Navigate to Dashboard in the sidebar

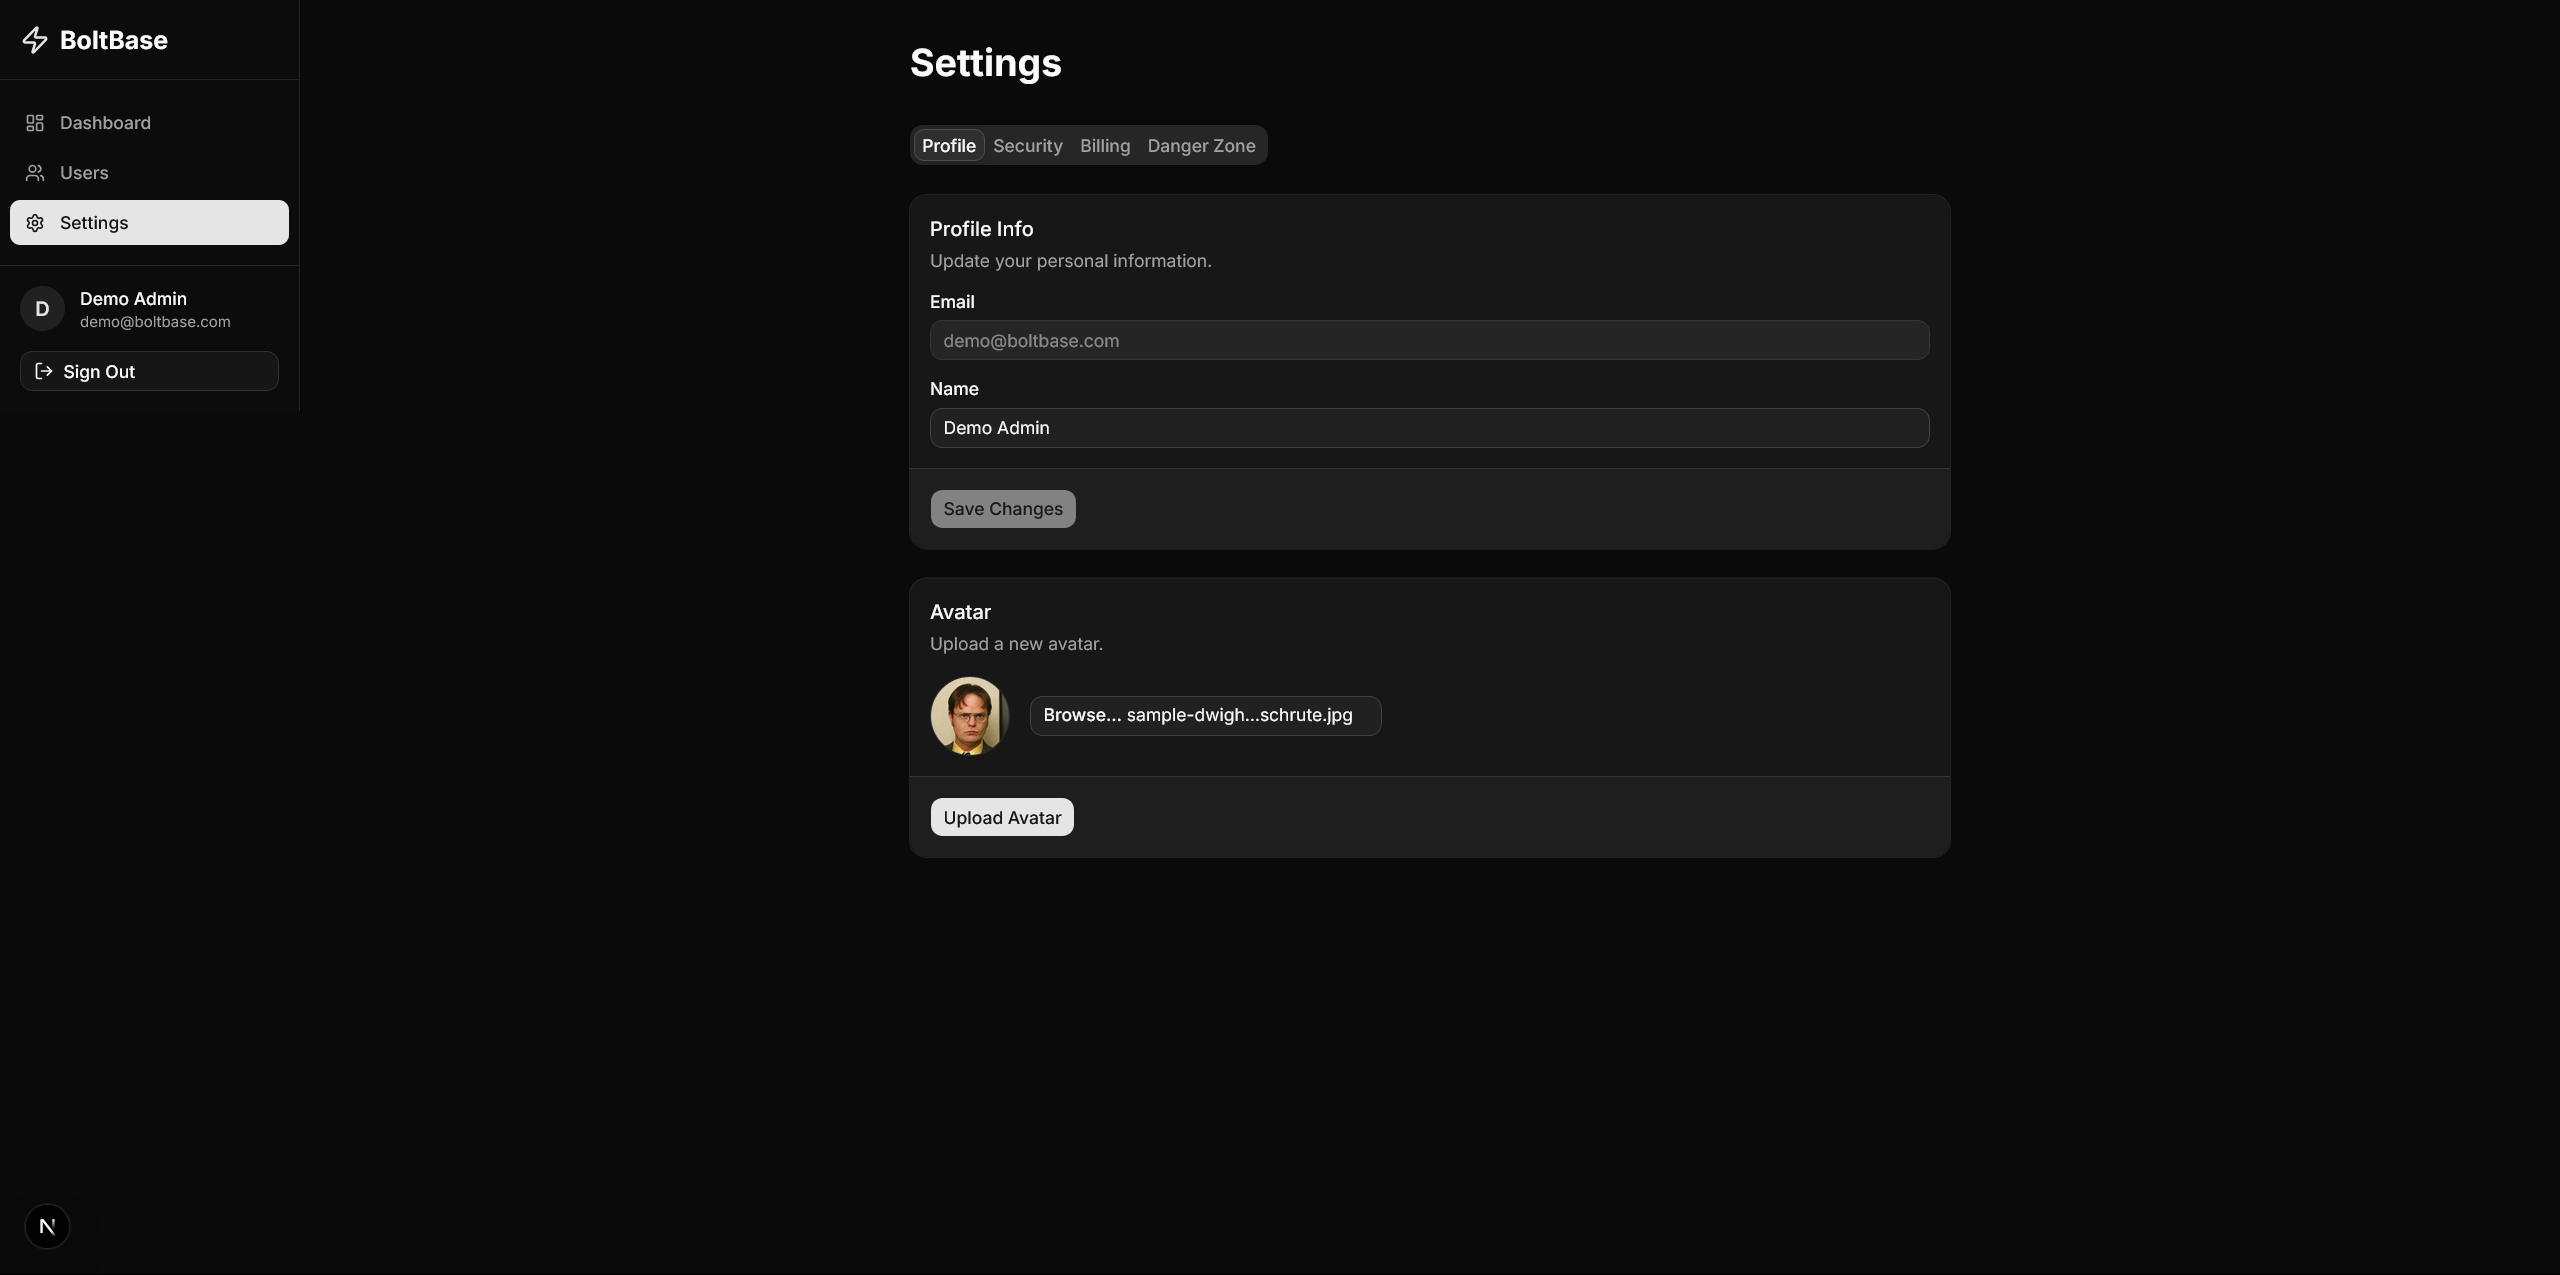(x=105, y=123)
